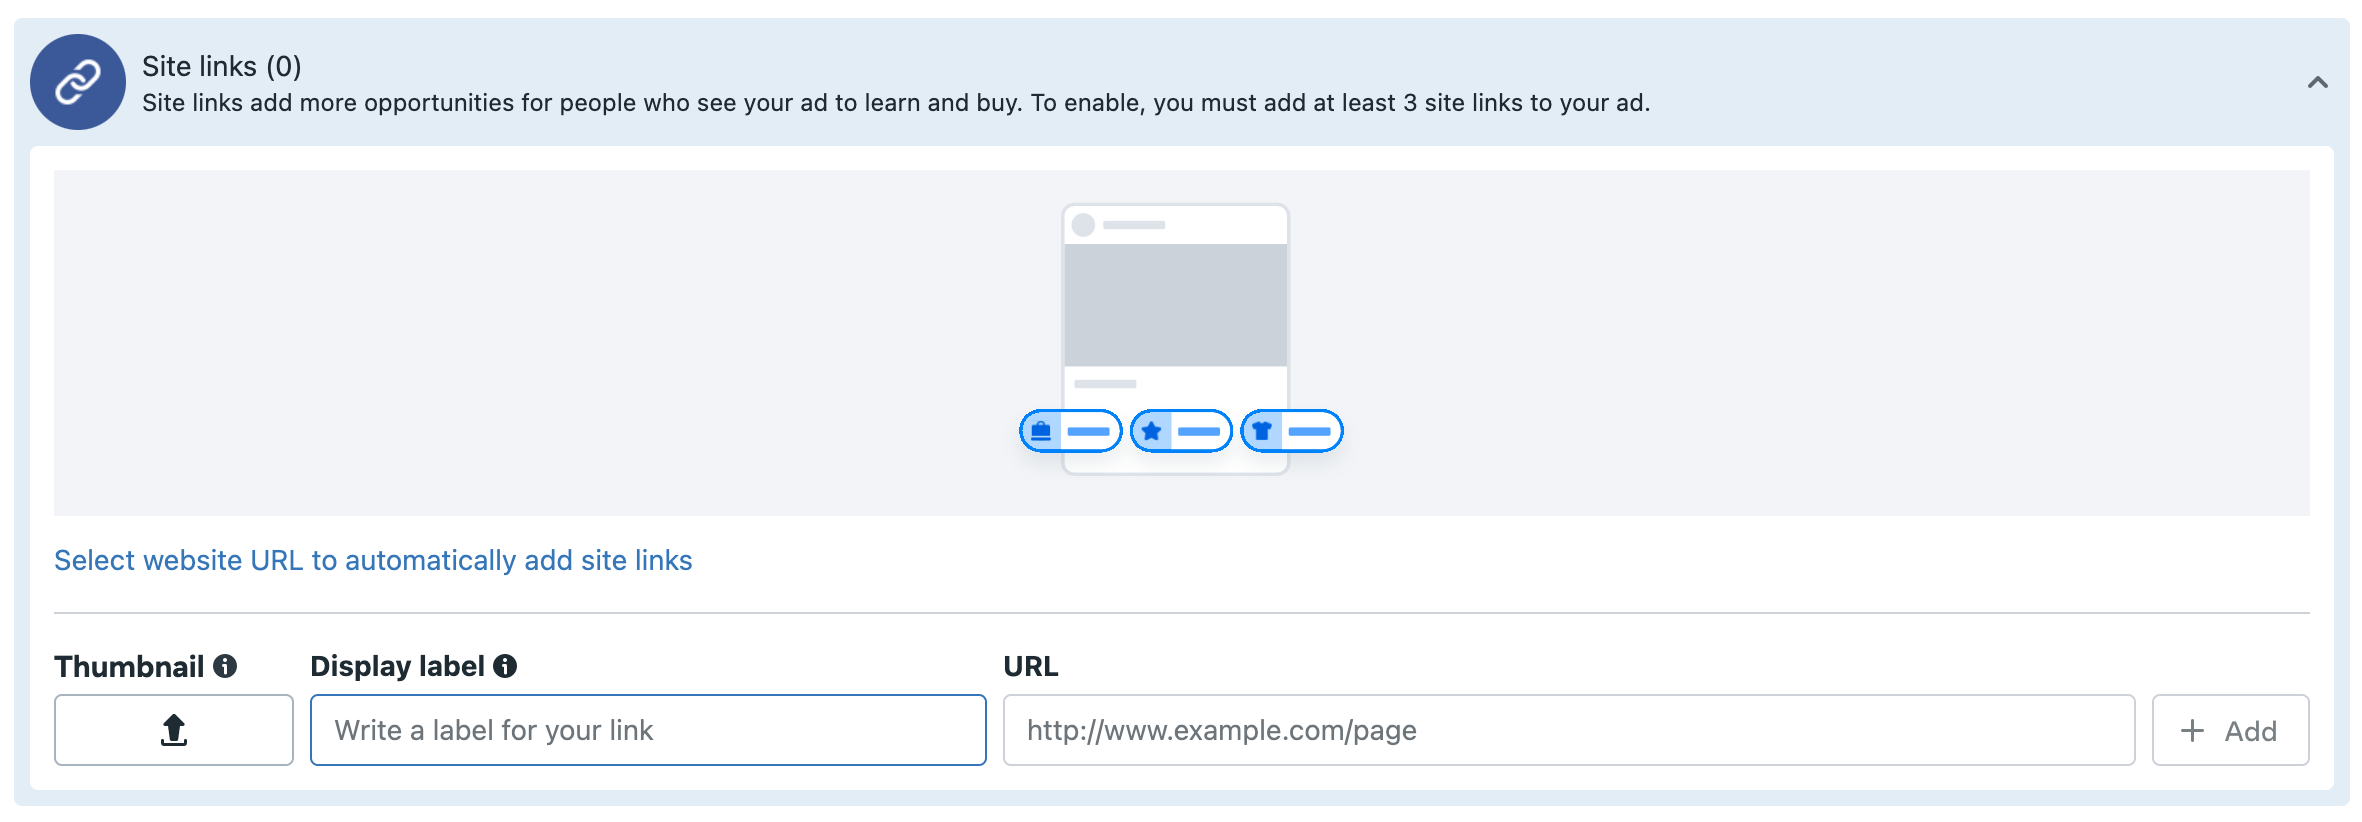This screenshot has width=2362, height=822.
Task: Click the shopping bag site link chip
Action: click(1070, 431)
